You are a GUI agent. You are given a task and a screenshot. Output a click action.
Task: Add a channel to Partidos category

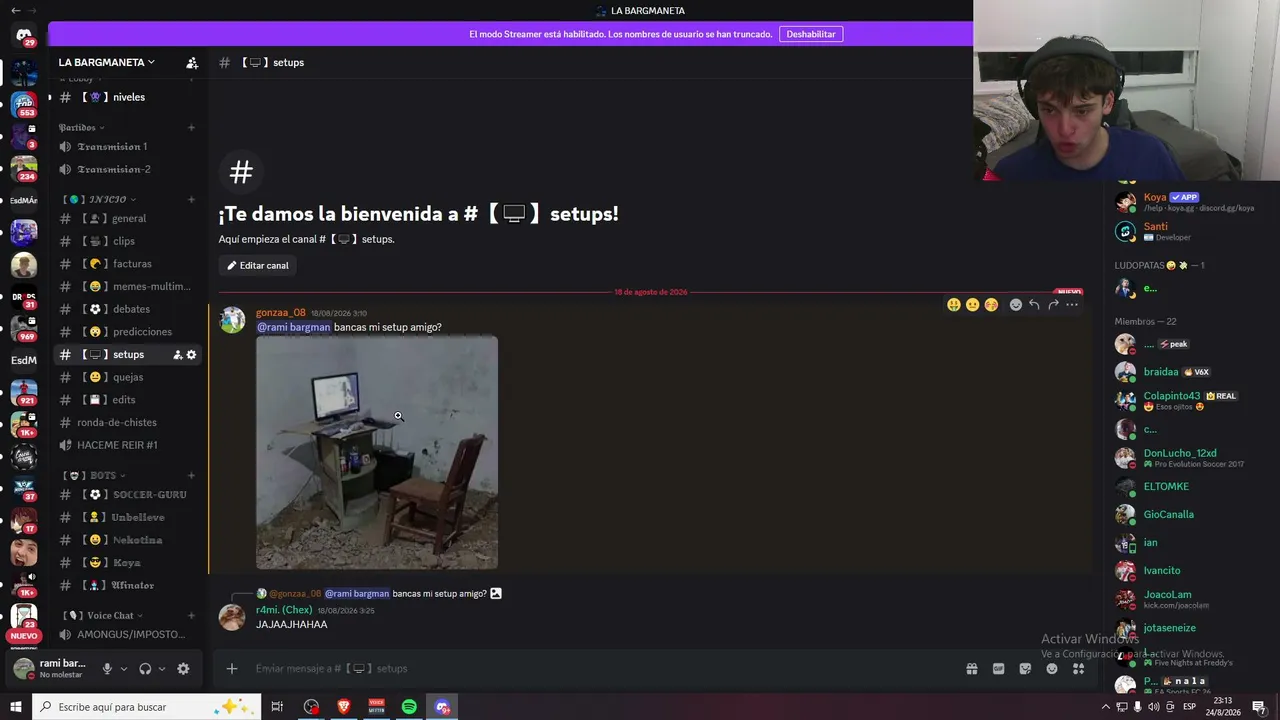click(x=191, y=128)
